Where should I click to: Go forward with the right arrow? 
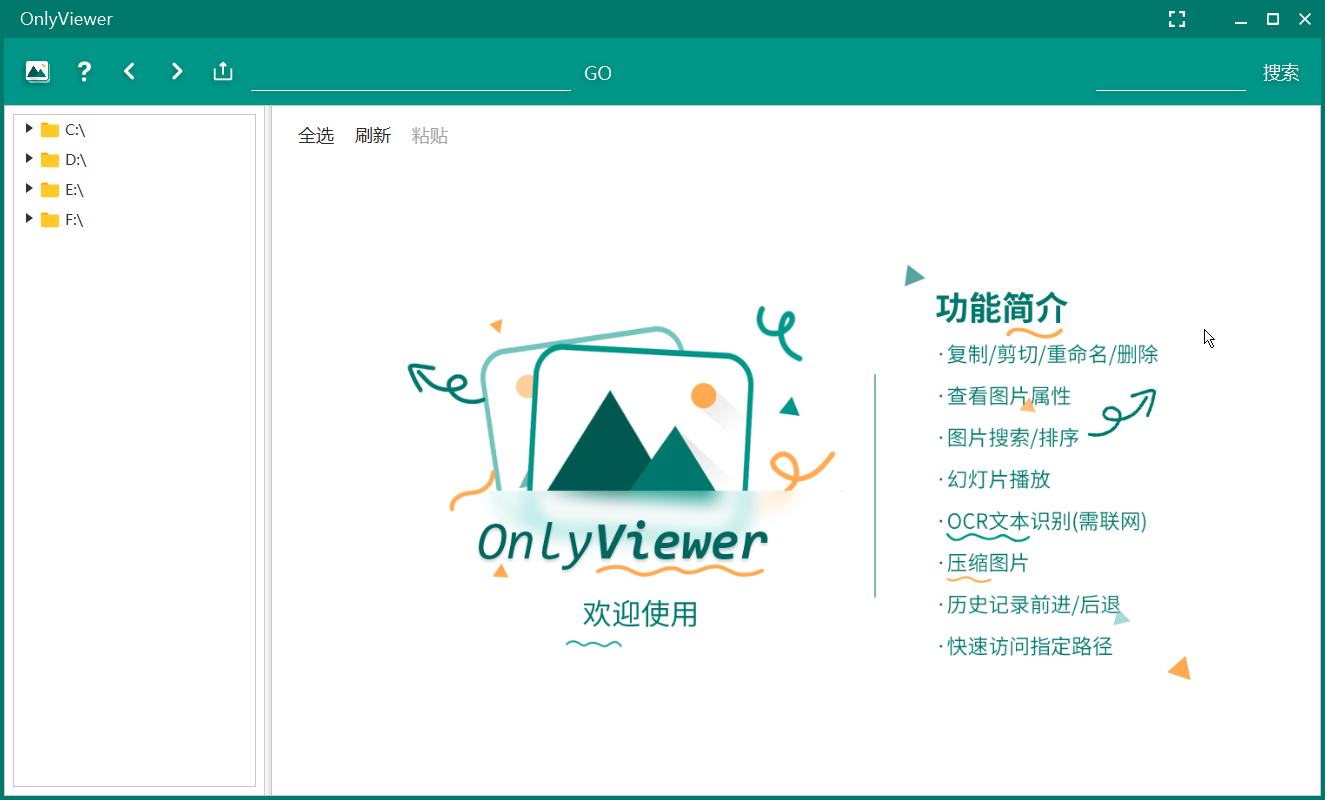[x=177, y=71]
